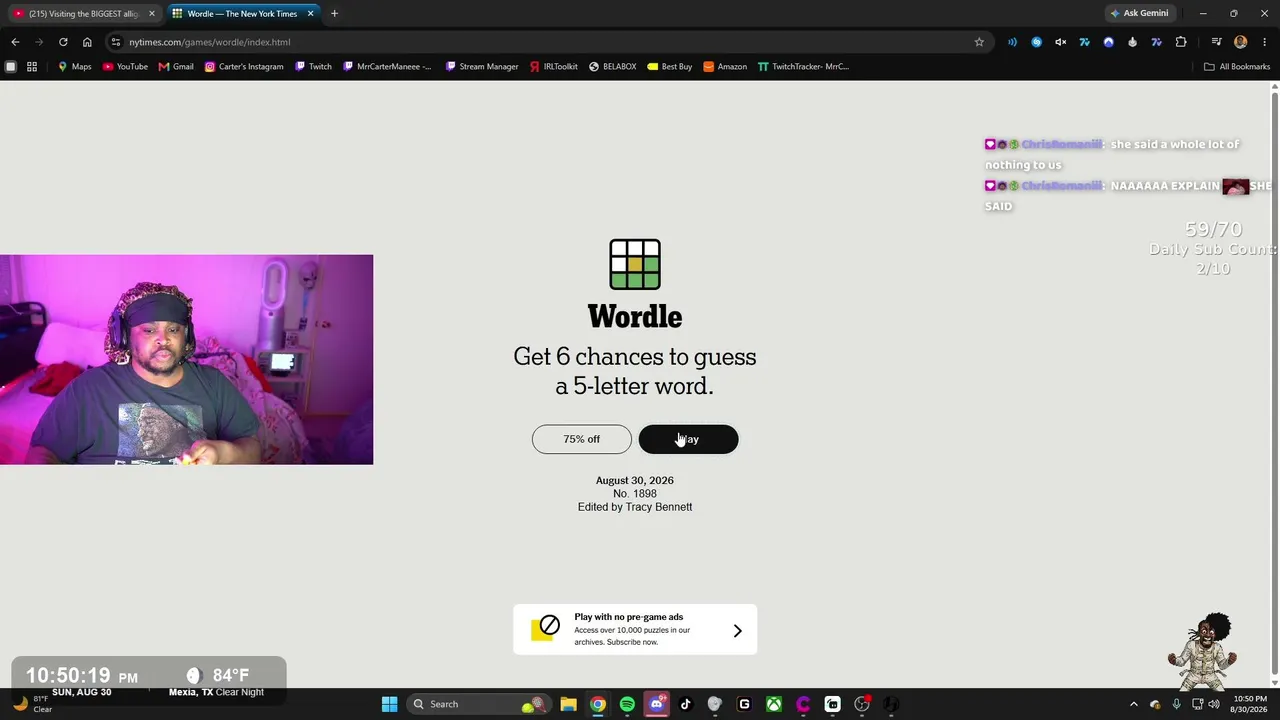The image size is (1280, 720).
Task: Open the YouTube bookmark
Action: [125, 67]
